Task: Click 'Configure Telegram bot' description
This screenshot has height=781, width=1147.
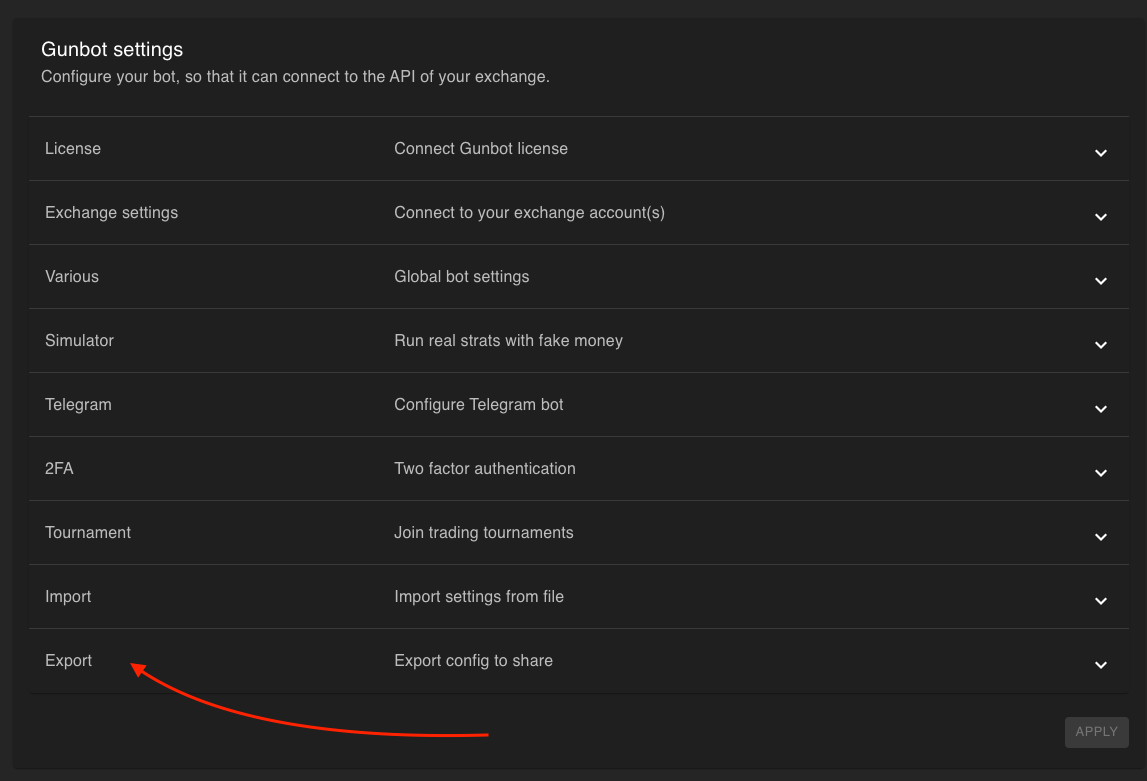Action: [x=478, y=404]
